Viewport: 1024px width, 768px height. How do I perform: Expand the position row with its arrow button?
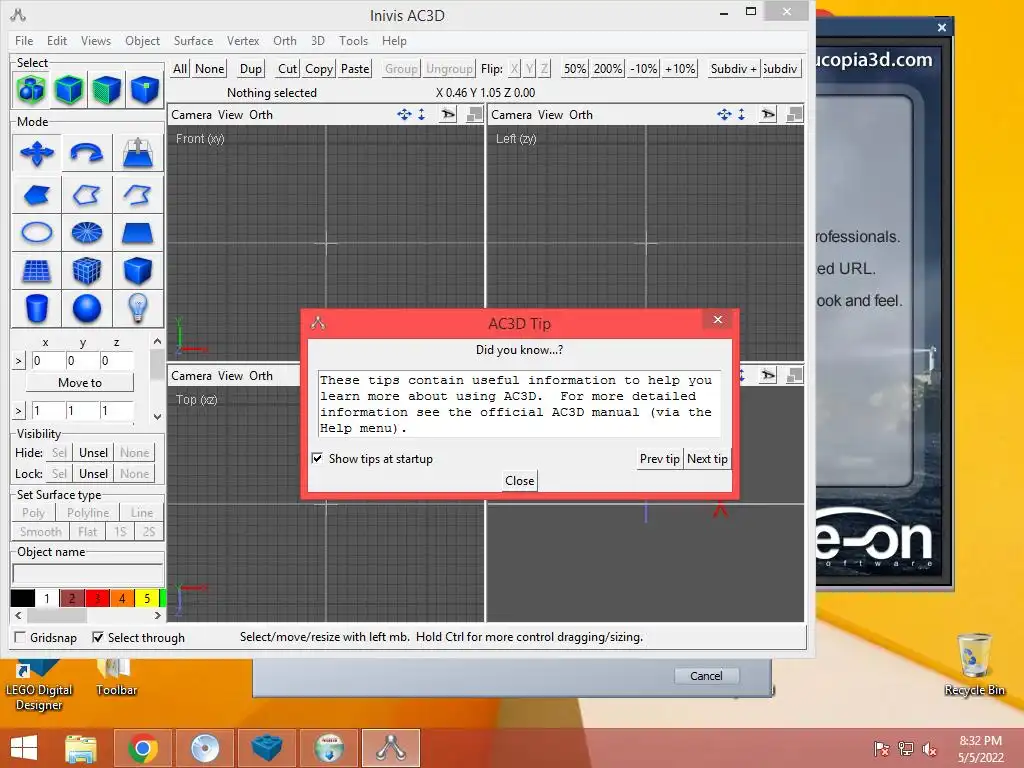tap(18, 360)
